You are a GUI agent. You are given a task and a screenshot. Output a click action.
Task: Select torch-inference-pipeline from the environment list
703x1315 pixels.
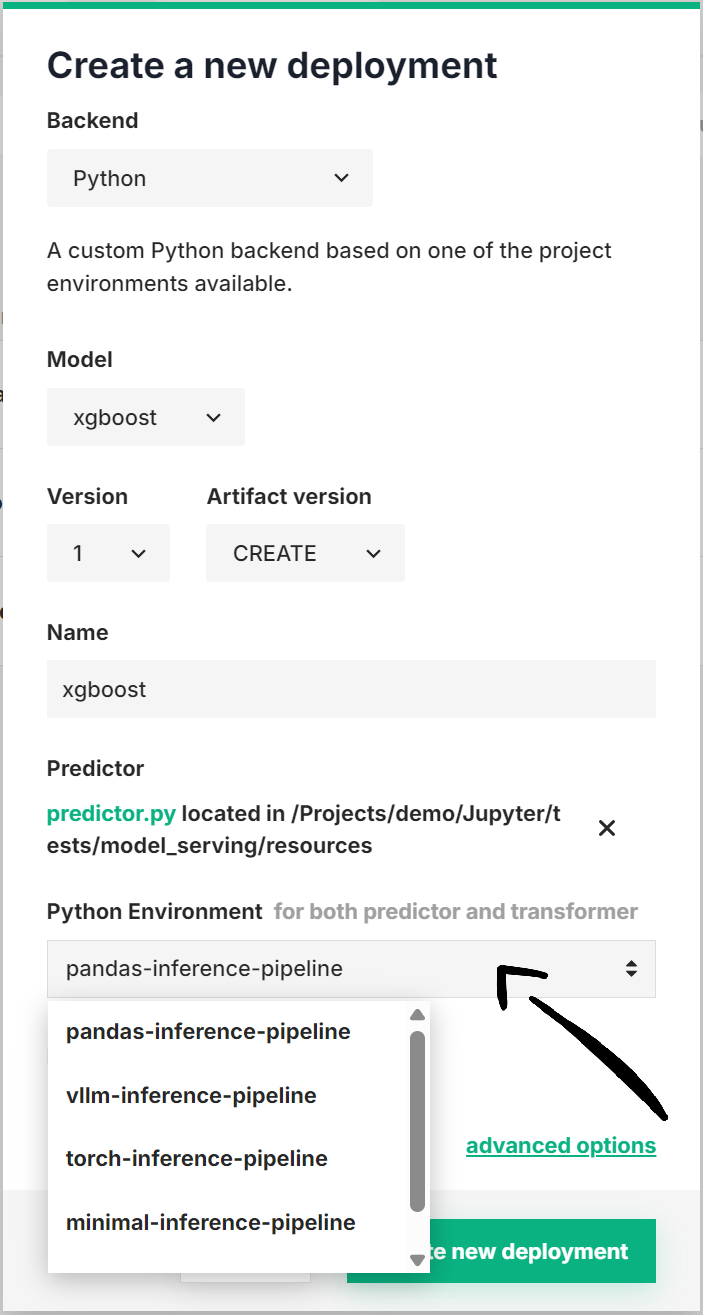(x=196, y=1158)
